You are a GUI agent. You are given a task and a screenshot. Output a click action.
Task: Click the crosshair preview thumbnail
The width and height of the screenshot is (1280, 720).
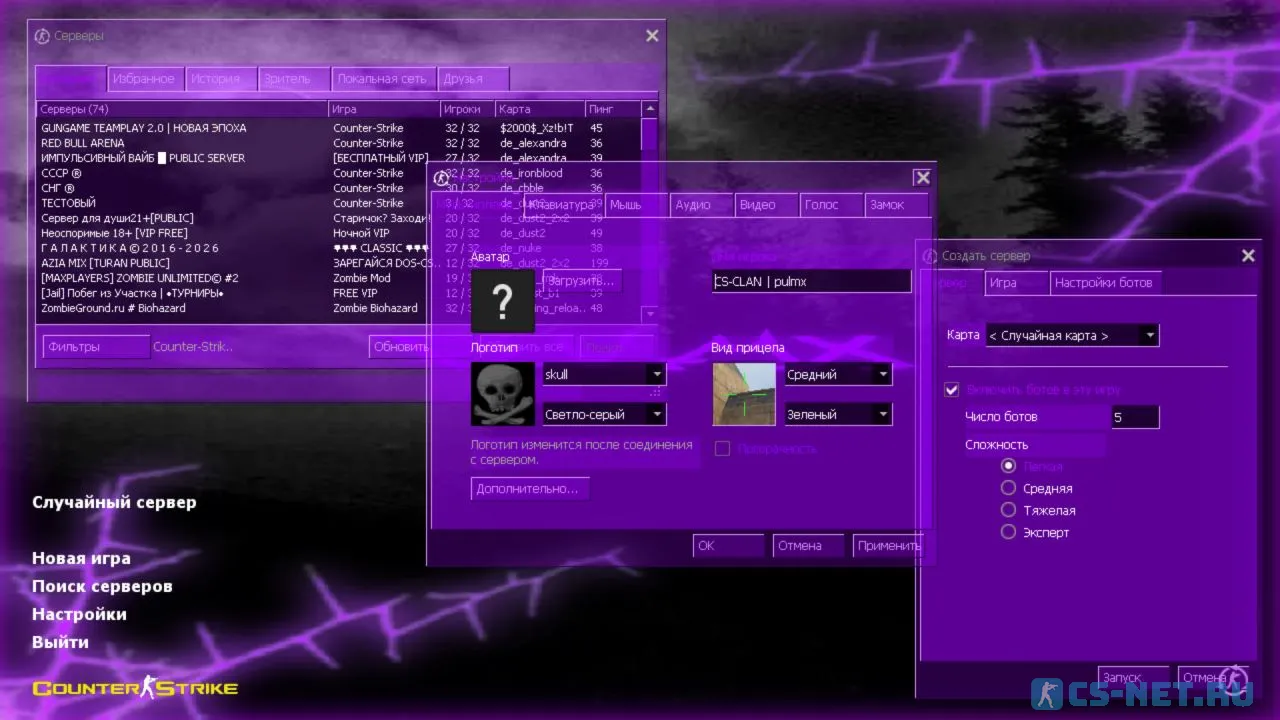tap(743, 394)
